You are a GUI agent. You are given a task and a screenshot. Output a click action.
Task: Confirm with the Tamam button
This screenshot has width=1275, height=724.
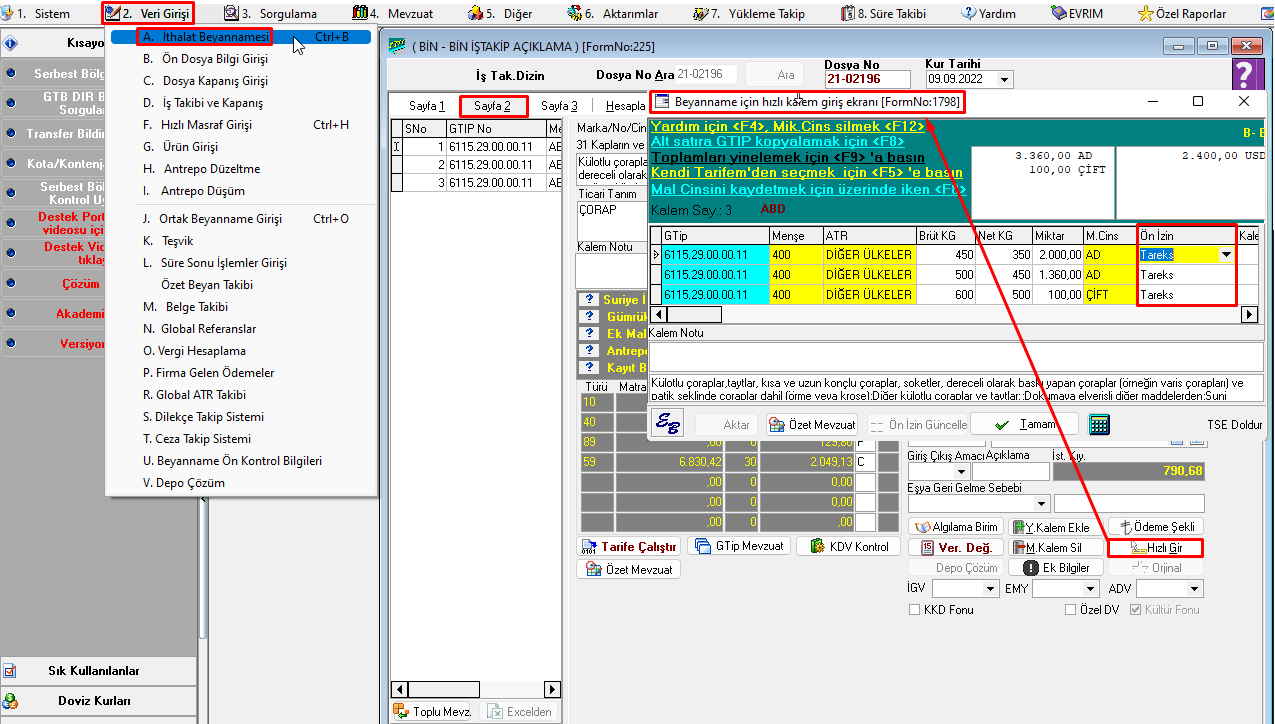[1025, 424]
